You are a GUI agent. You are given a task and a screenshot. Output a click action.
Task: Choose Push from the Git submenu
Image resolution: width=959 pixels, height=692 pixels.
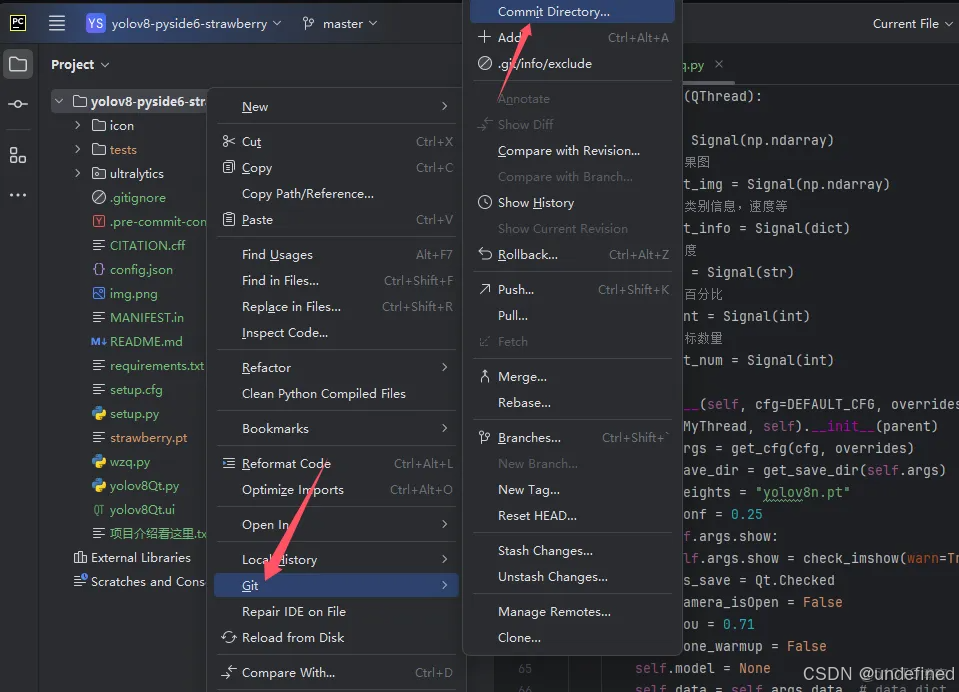coord(516,289)
